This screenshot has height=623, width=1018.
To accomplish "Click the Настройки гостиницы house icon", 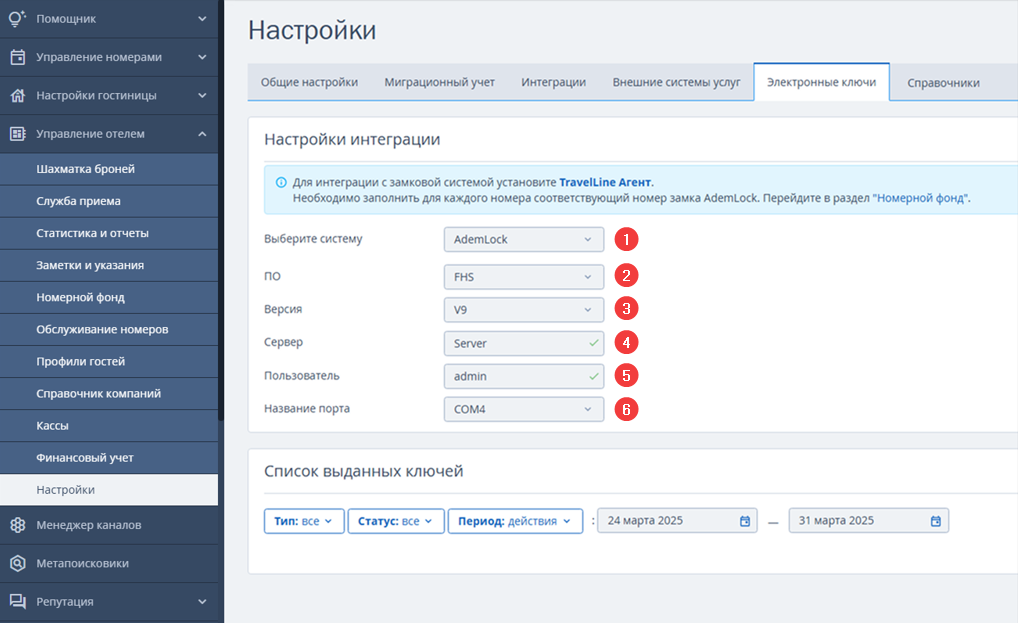I will click(x=18, y=95).
